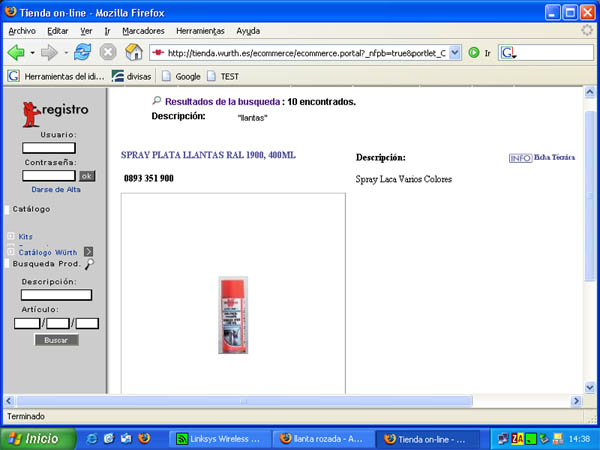Open 'Herramientas del idi...' bookmark
Screen dimensions: 600x450
pyautogui.click(x=56, y=76)
